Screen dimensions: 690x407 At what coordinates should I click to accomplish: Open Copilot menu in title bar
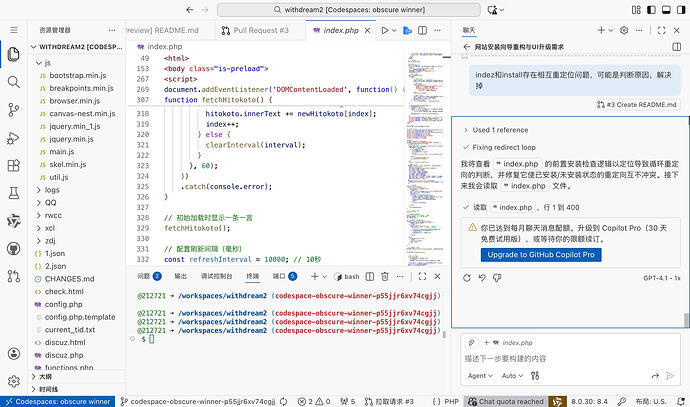point(495,10)
